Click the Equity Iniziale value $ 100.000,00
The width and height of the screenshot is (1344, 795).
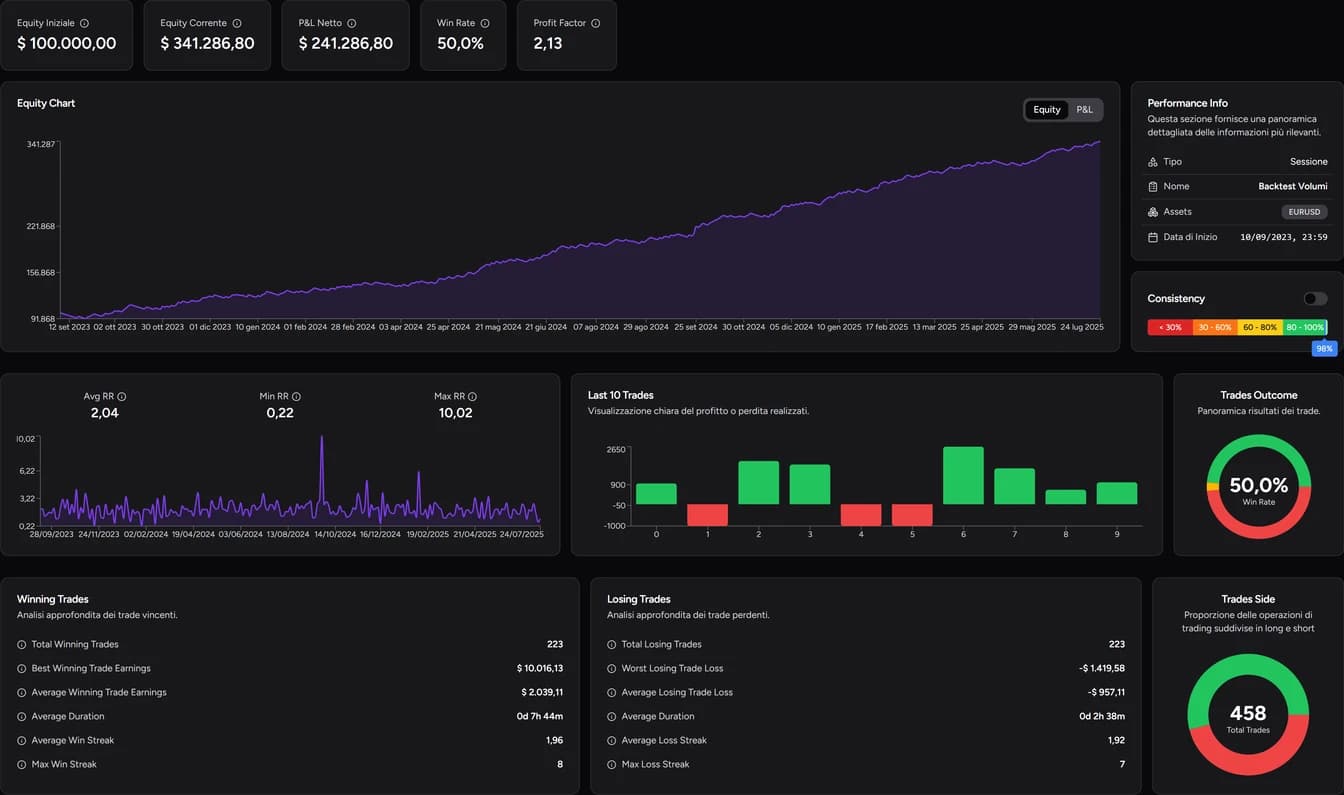pos(67,44)
